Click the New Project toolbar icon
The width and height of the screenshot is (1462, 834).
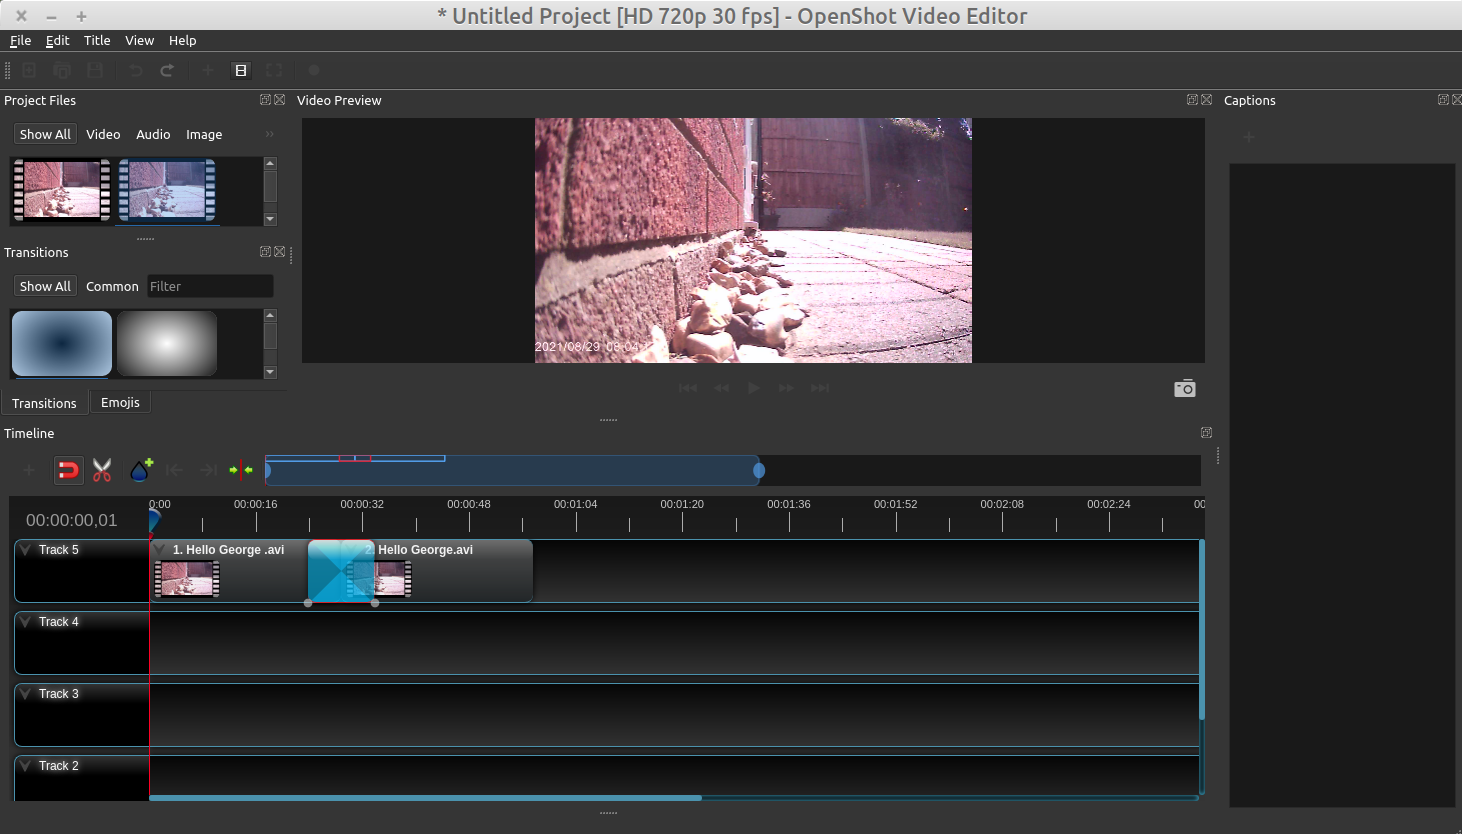(29, 70)
